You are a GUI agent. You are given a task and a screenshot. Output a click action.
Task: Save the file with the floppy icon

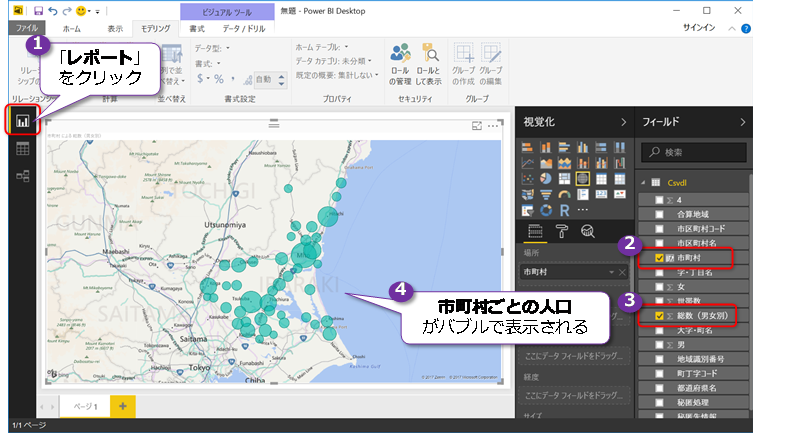[x=38, y=11]
